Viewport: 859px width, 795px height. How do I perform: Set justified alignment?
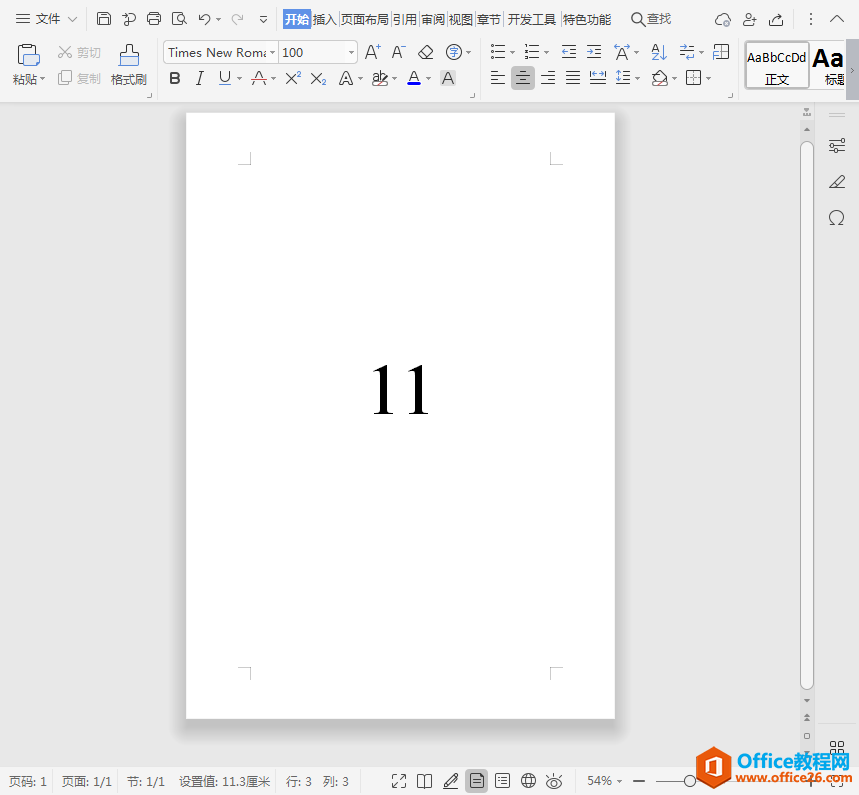[x=573, y=78]
